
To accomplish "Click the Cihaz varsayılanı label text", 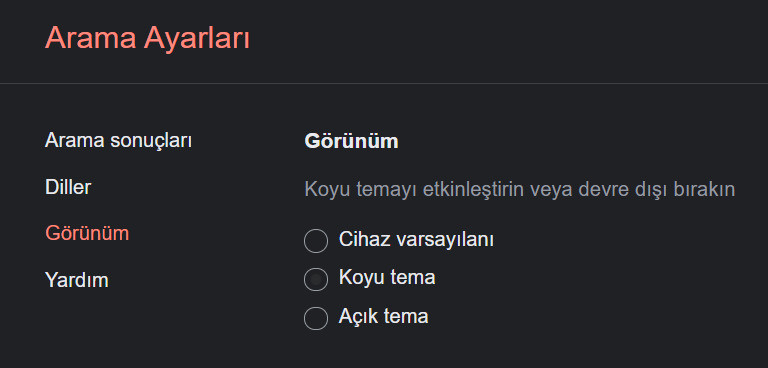I will click(x=416, y=240).
